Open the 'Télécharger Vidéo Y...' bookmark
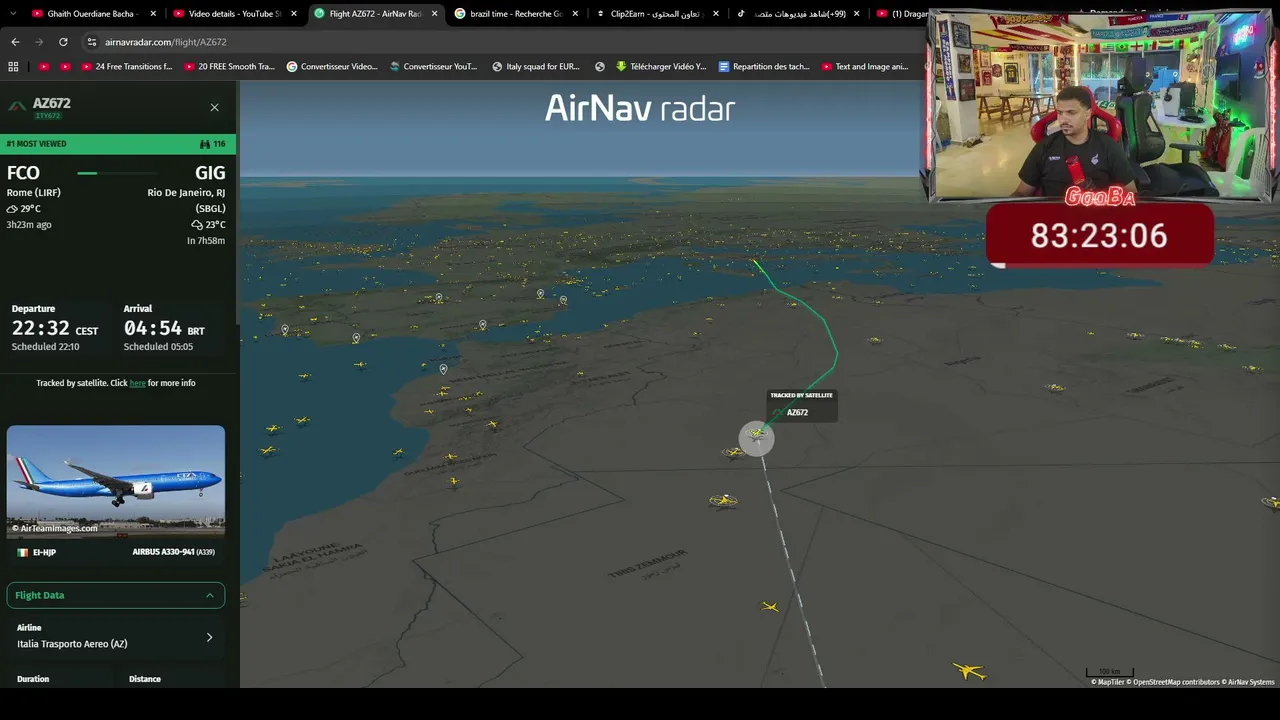The image size is (1280, 720). (661, 67)
